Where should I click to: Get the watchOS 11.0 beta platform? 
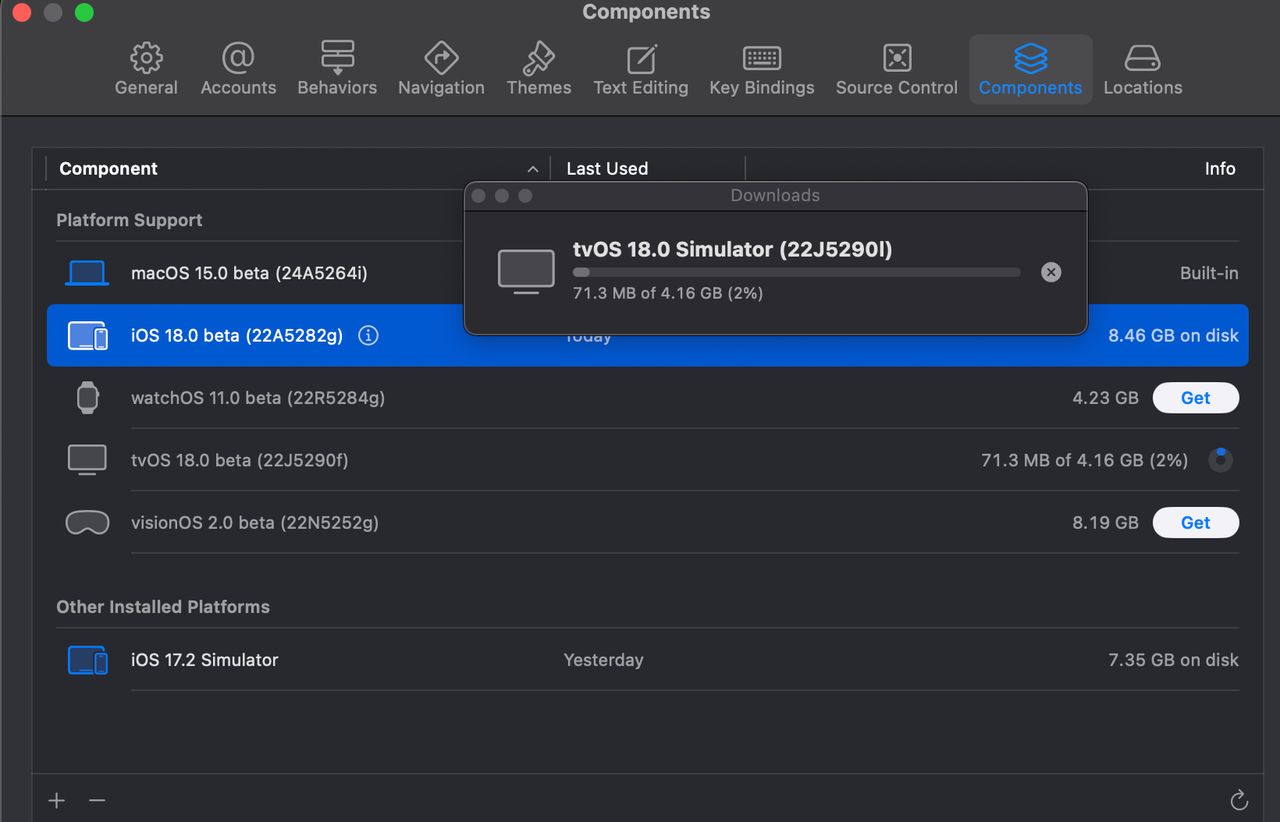click(1195, 398)
